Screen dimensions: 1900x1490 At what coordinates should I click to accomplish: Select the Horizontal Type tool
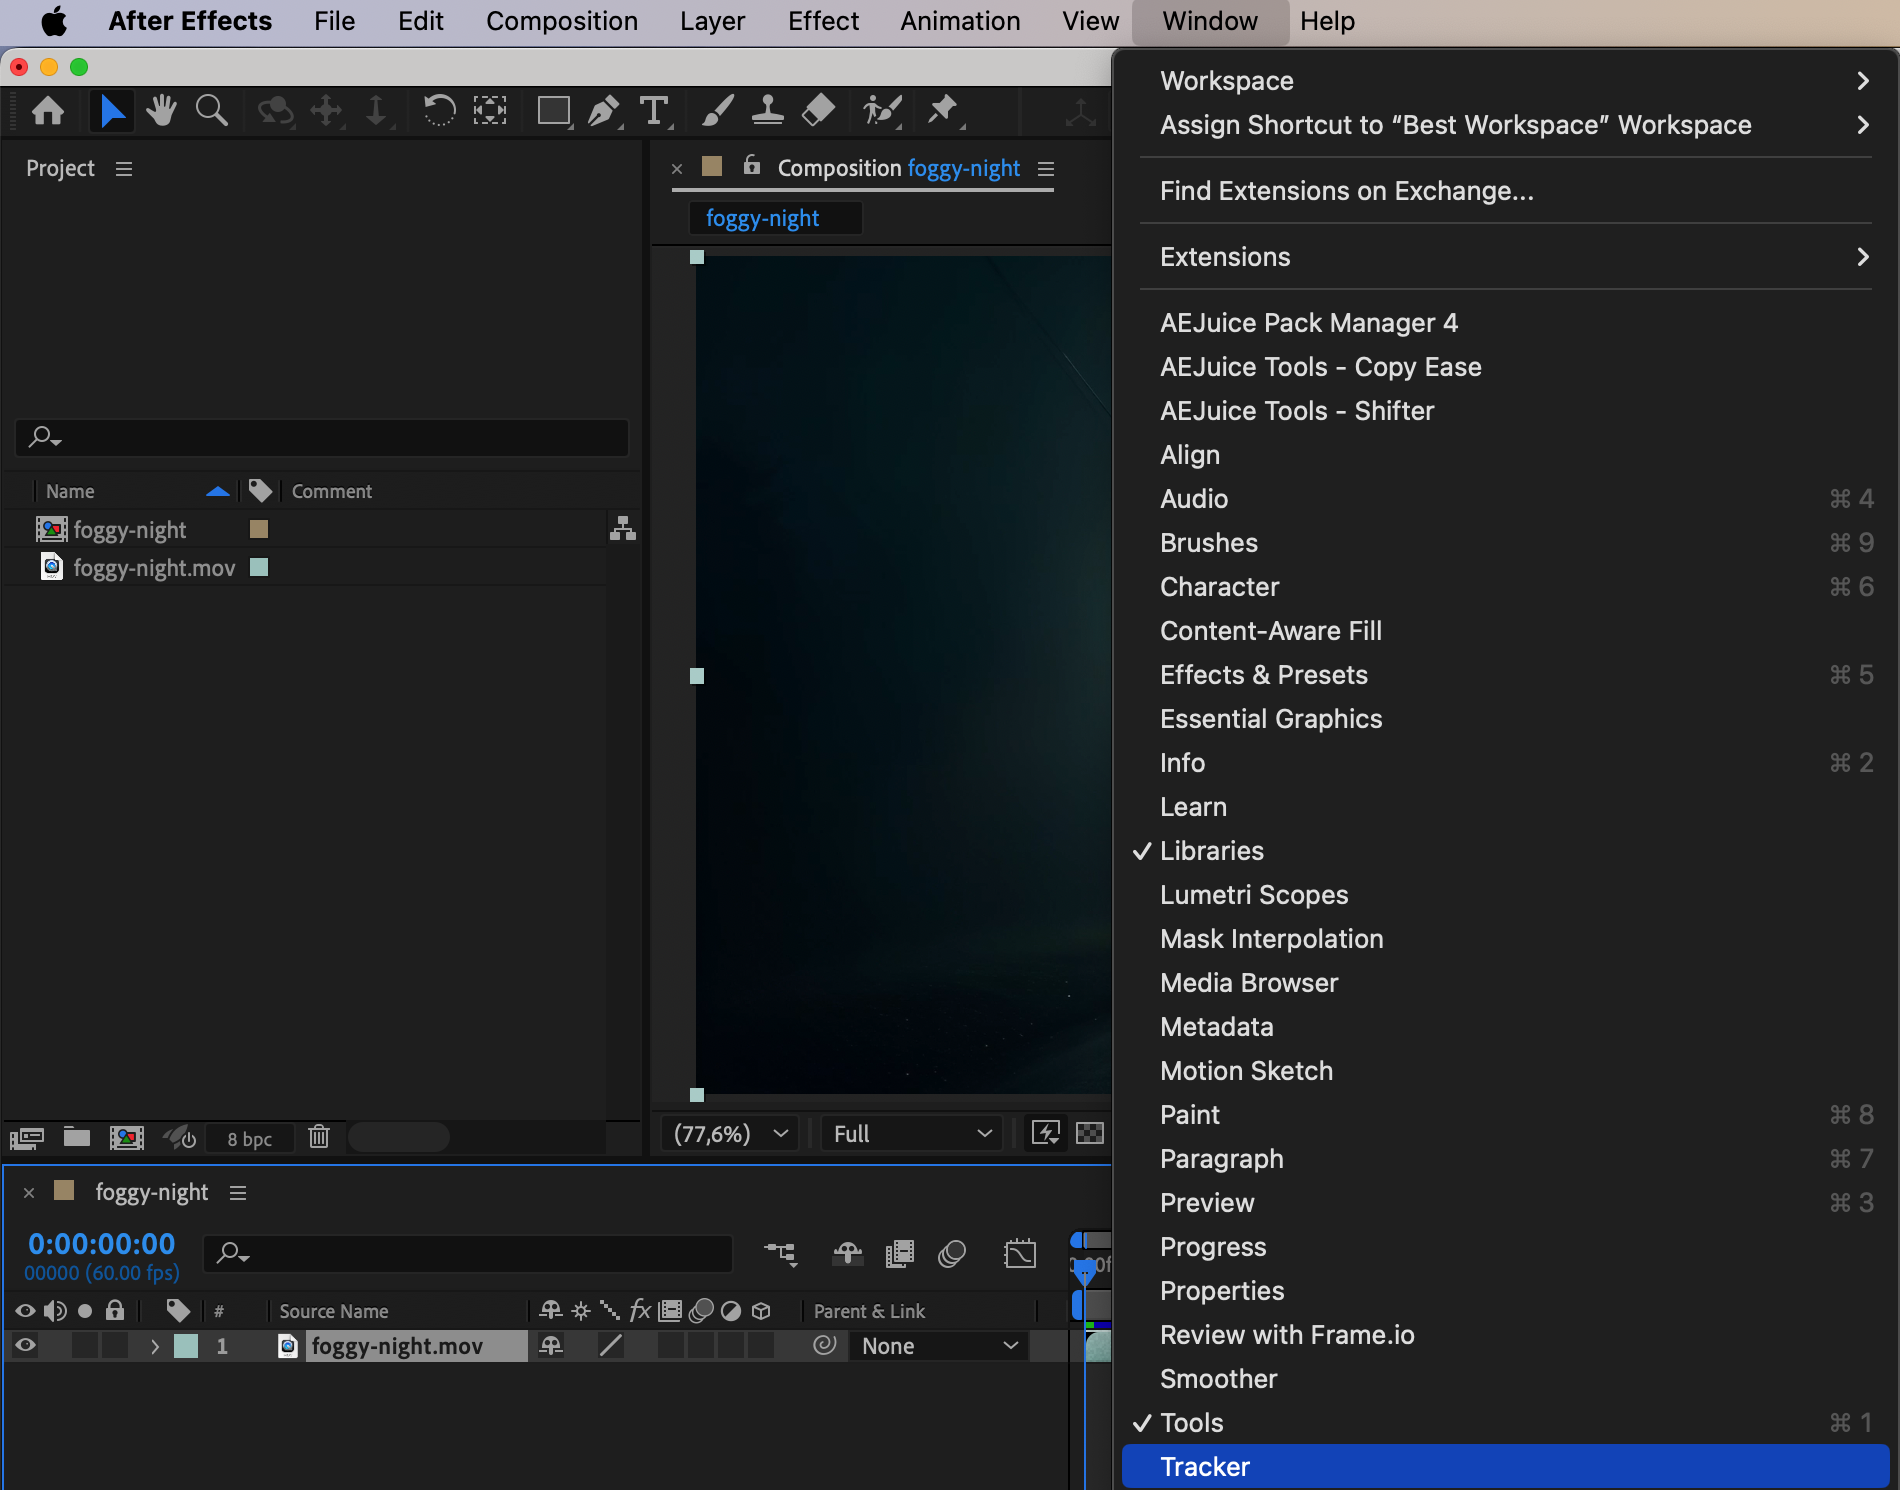654,110
